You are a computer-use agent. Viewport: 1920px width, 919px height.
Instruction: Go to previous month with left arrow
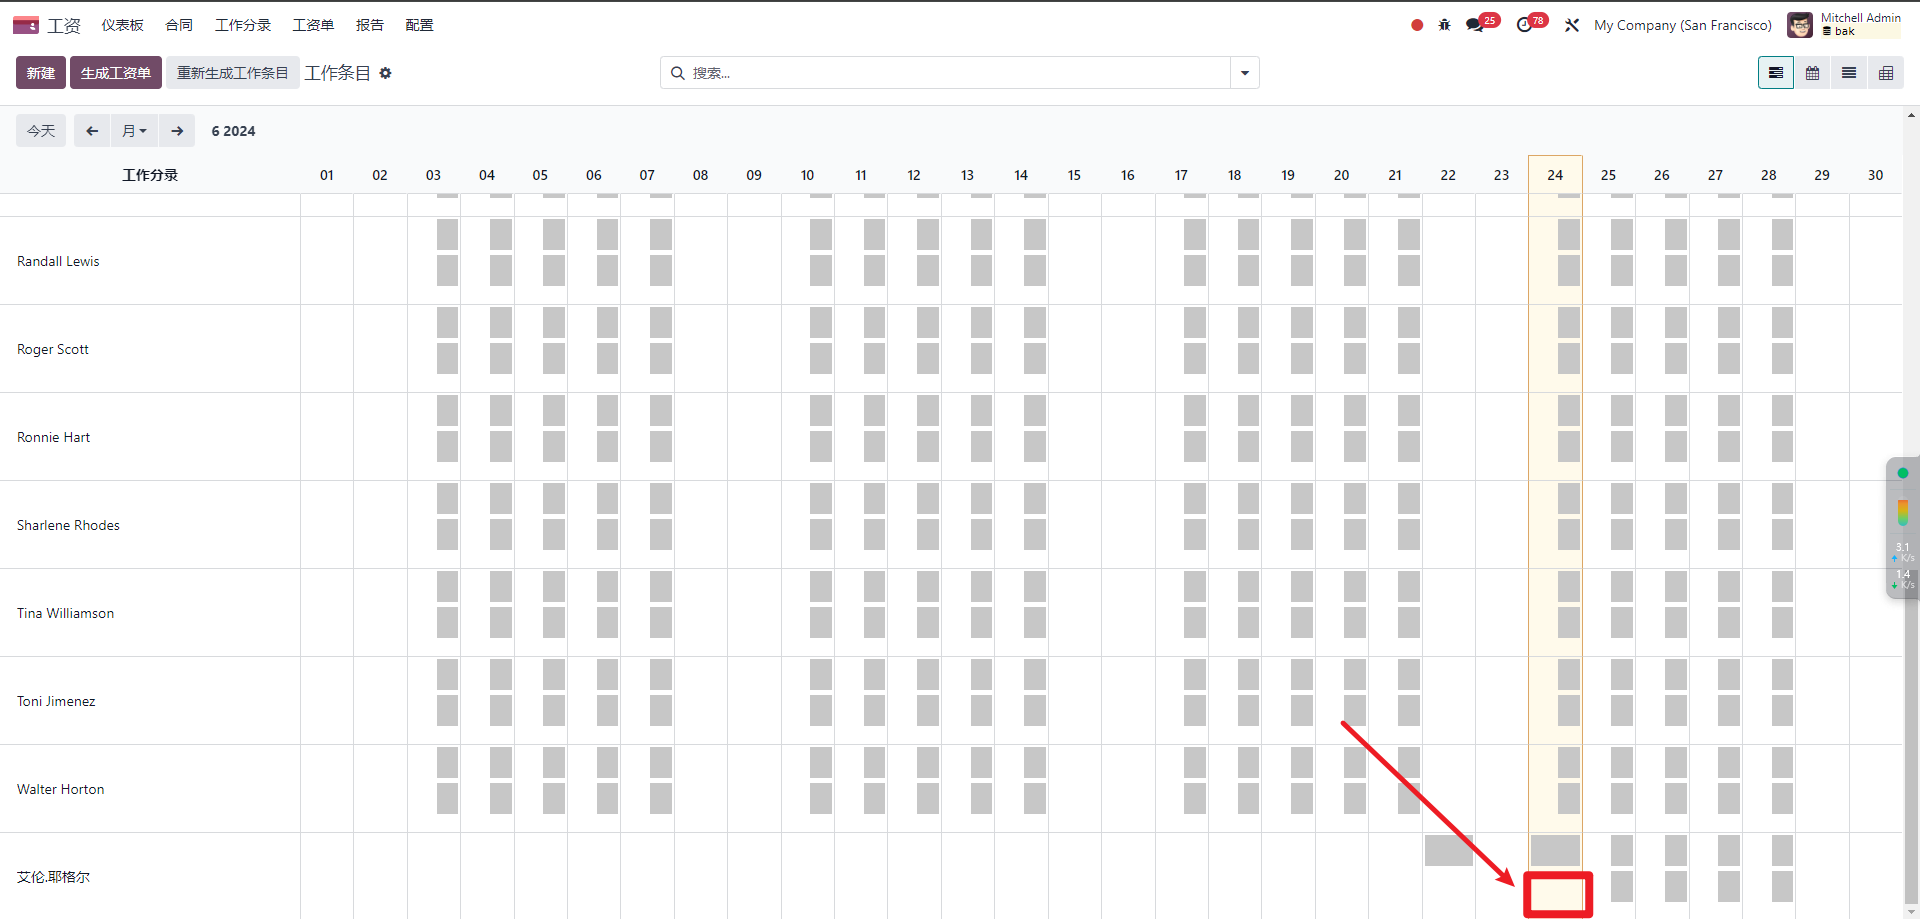click(92, 131)
